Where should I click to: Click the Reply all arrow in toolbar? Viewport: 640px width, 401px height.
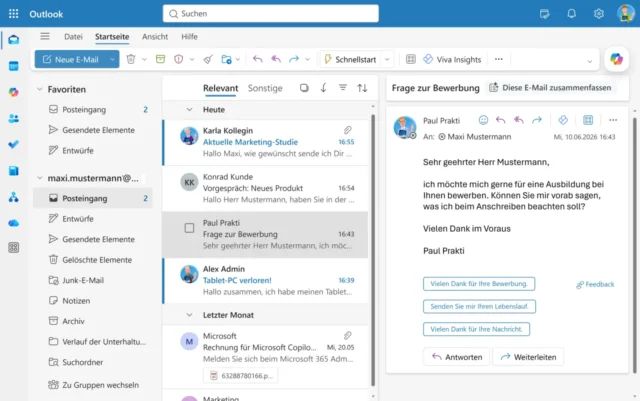[x=276, y=59]
